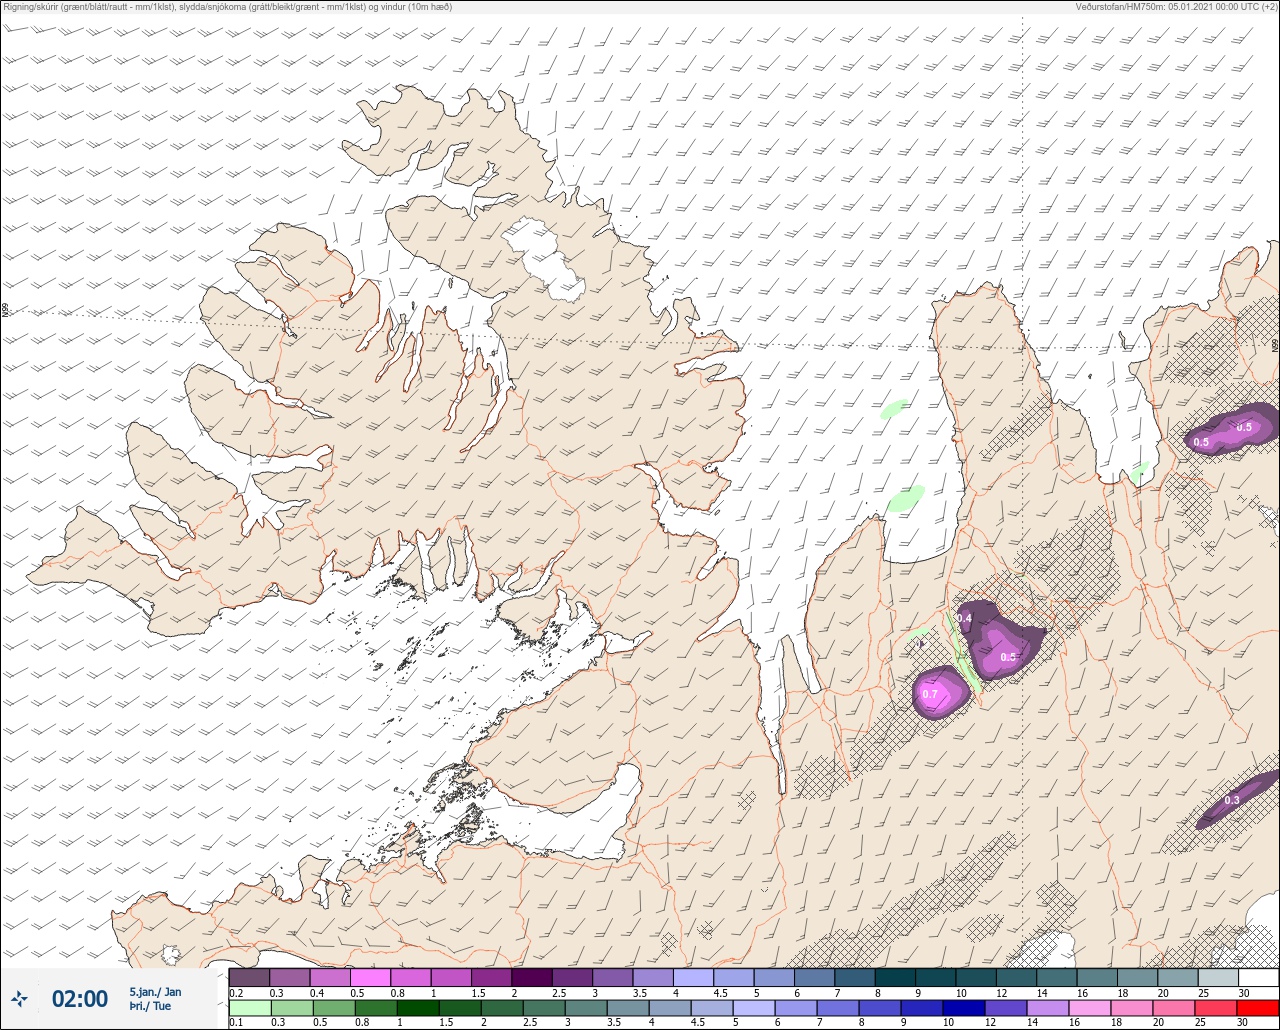Click the 0.7 snowfall value on the map

pyautogui.click(x=930, y=694)
